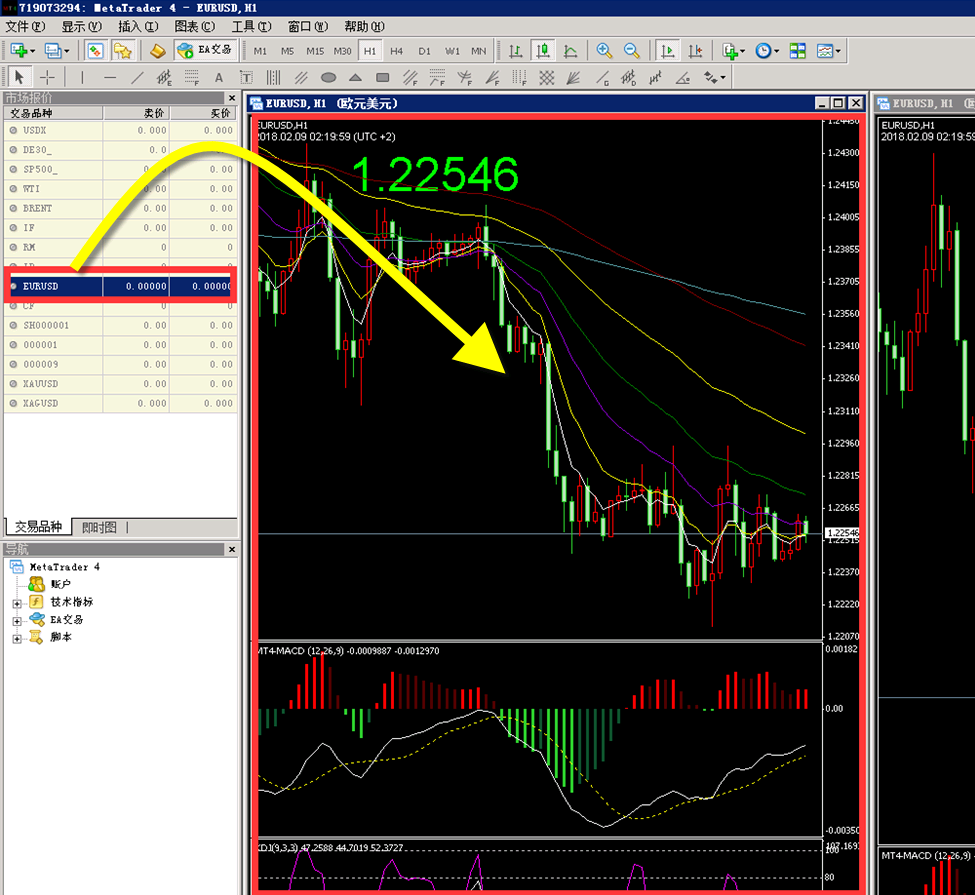Select the crosshair cursor tool
This screenshot has width=975, height=895.
click(47, 77)
